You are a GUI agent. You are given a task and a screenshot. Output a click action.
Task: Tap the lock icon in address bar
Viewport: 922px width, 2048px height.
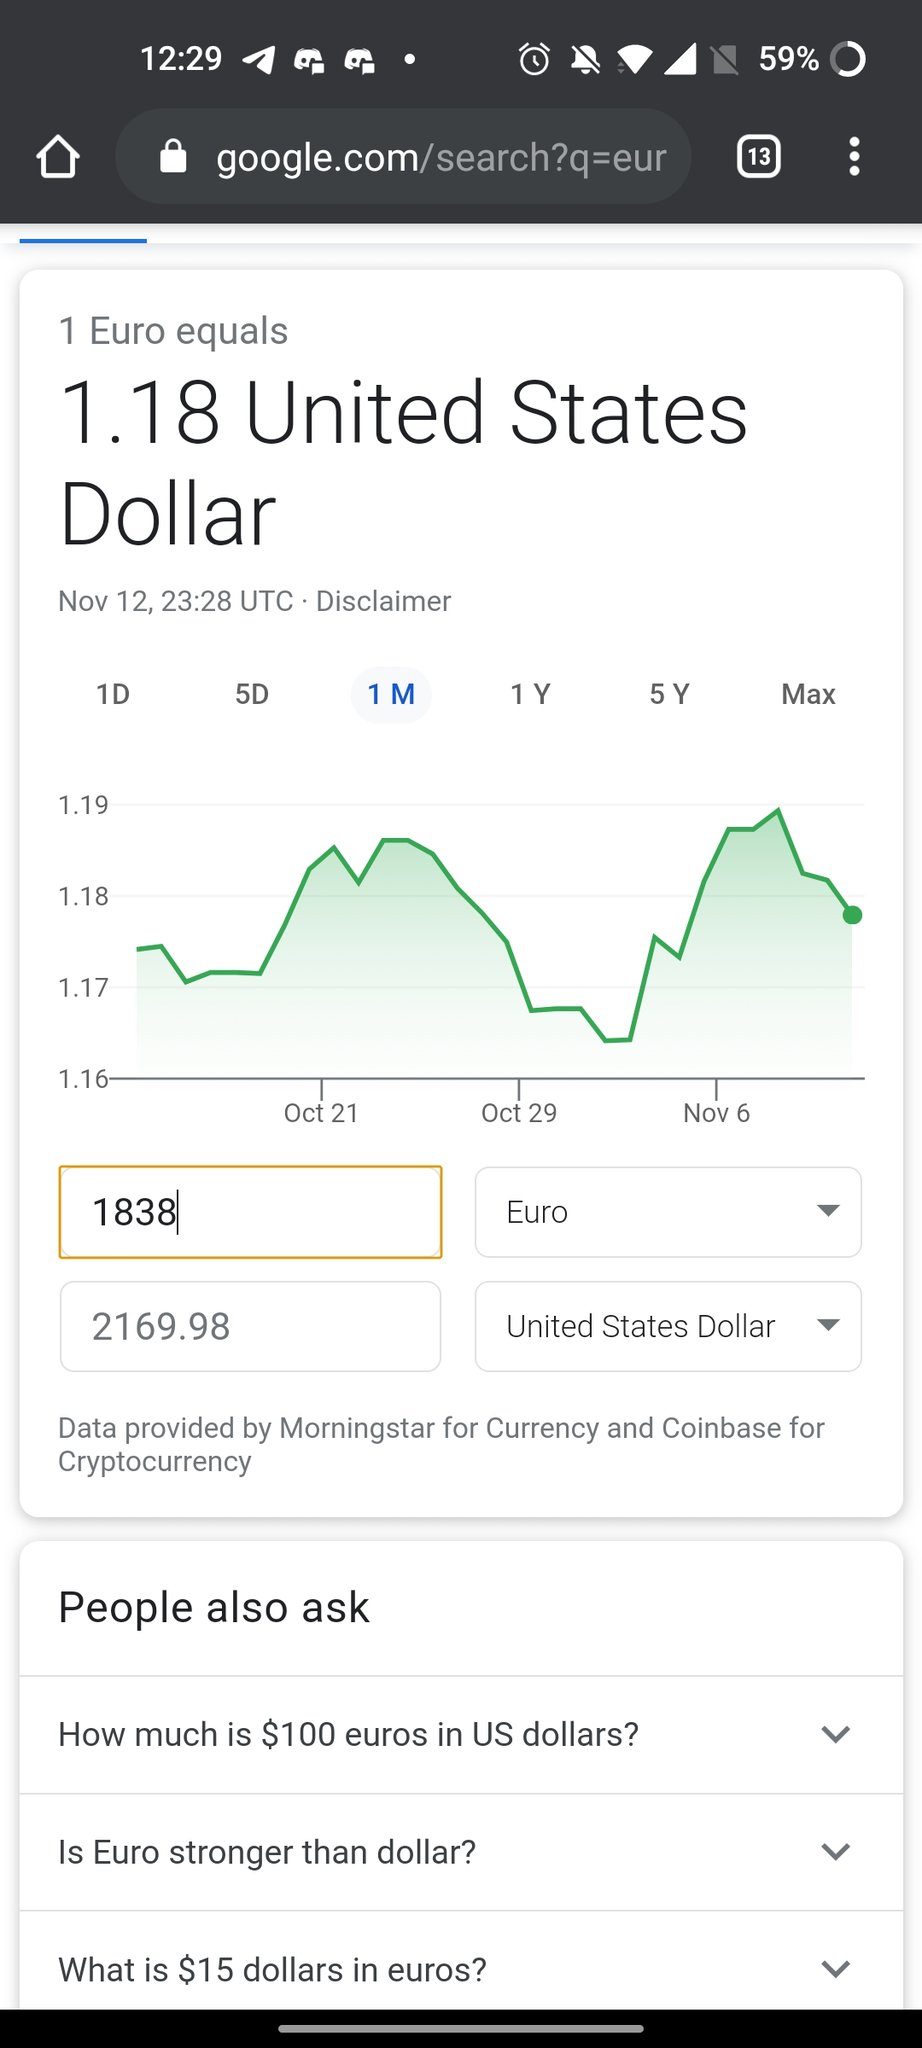[173, 157]
